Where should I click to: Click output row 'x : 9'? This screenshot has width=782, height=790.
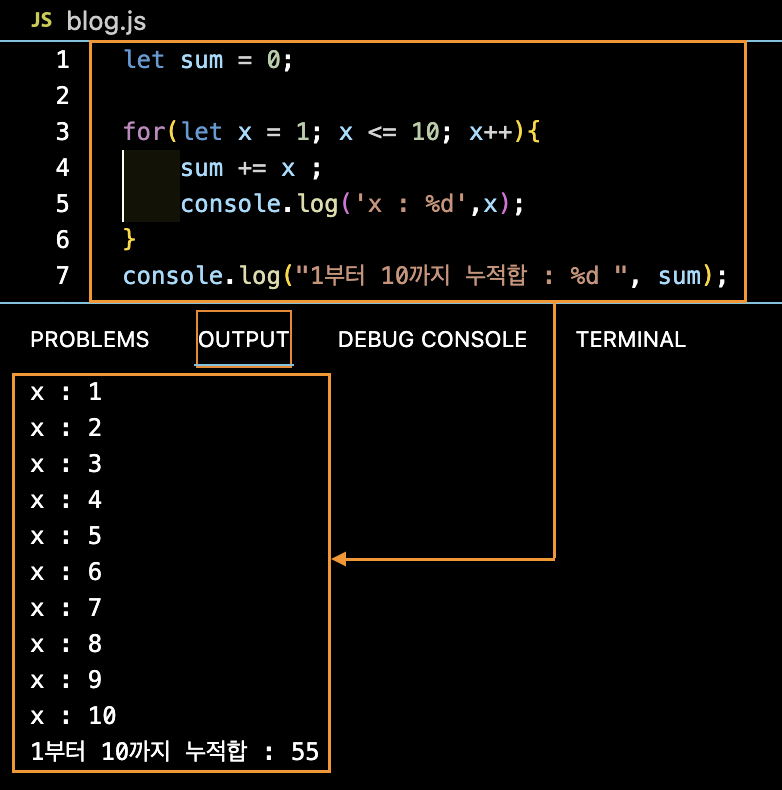pyautogui.click(x=66, y=680)
